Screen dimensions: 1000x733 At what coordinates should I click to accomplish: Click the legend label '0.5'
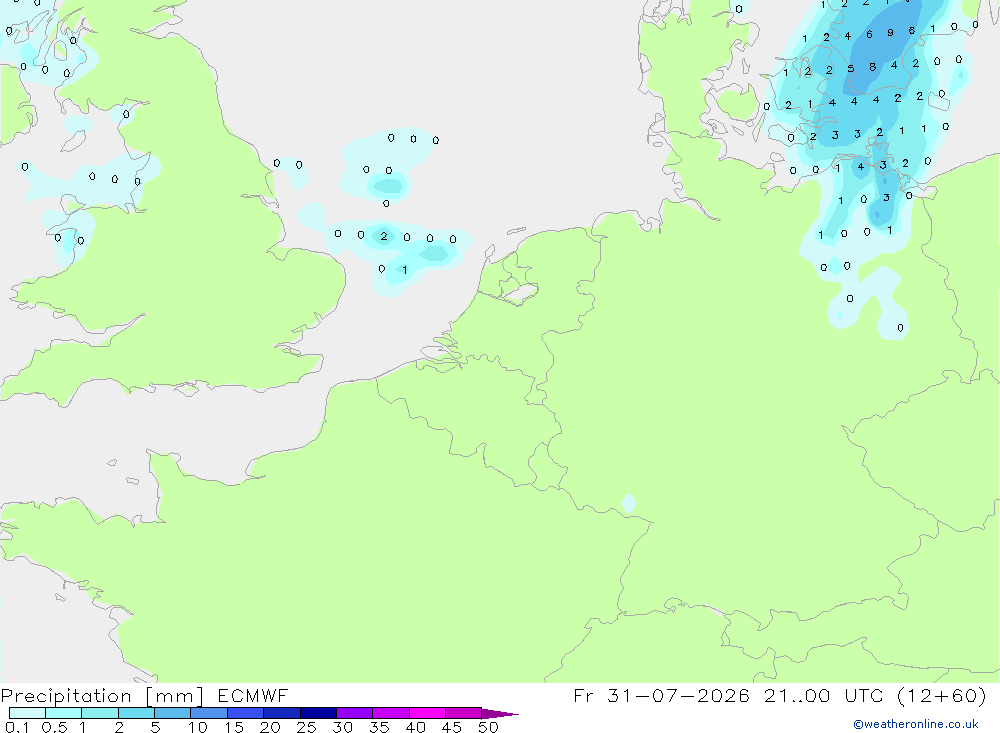tap(54, 727)
